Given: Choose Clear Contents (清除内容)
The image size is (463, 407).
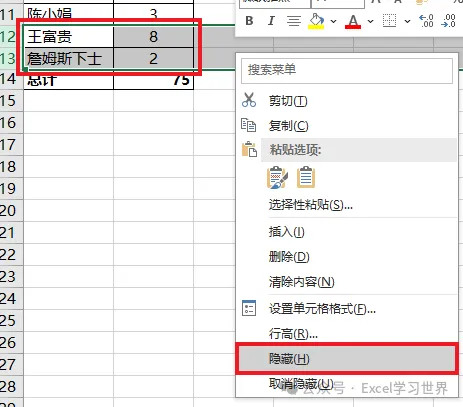Looking at the screenshot, I should (x=347, y=282).
